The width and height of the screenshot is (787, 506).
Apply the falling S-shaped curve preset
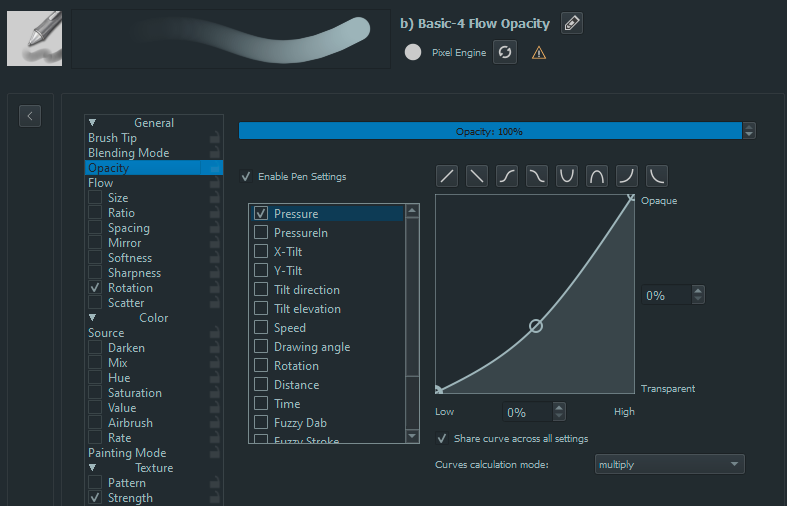tap(537, 176)
